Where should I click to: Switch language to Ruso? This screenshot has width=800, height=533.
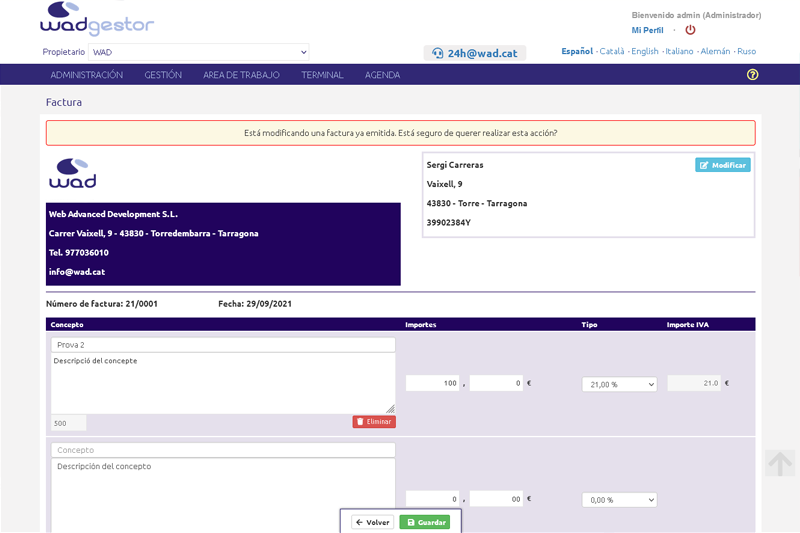click(x=746, y=51)
